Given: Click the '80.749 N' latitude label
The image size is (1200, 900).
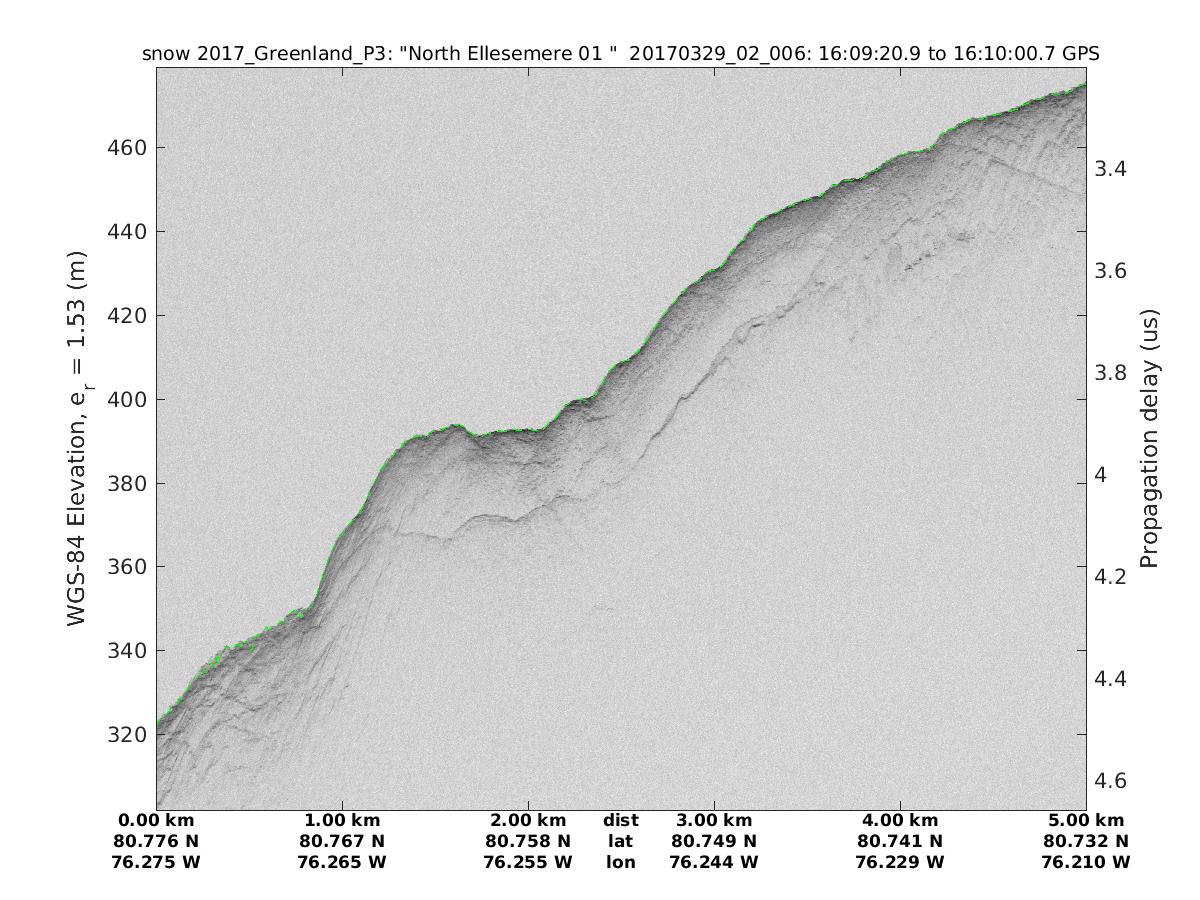Looking at the screenshot, I should point(714,841).
